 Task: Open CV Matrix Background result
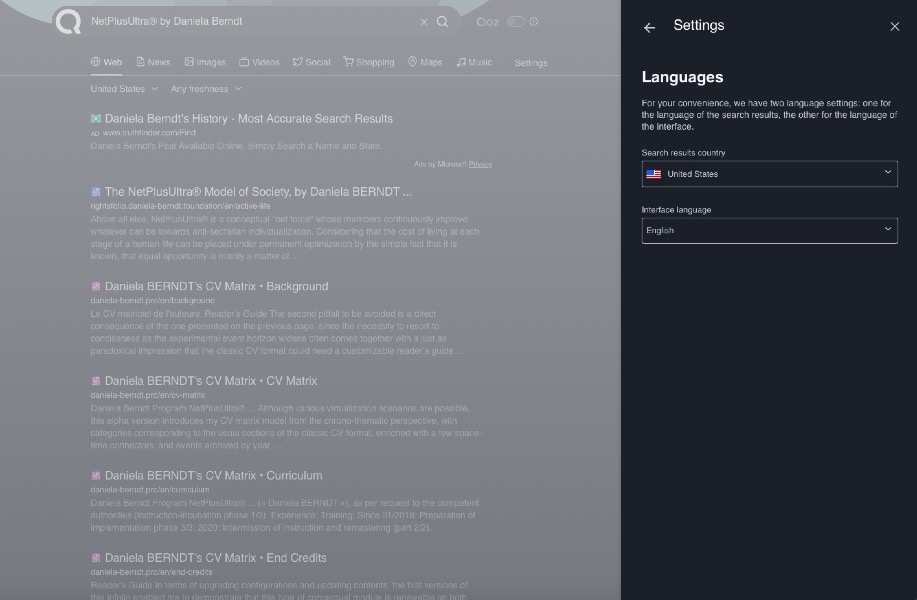[x=216, y=287]
